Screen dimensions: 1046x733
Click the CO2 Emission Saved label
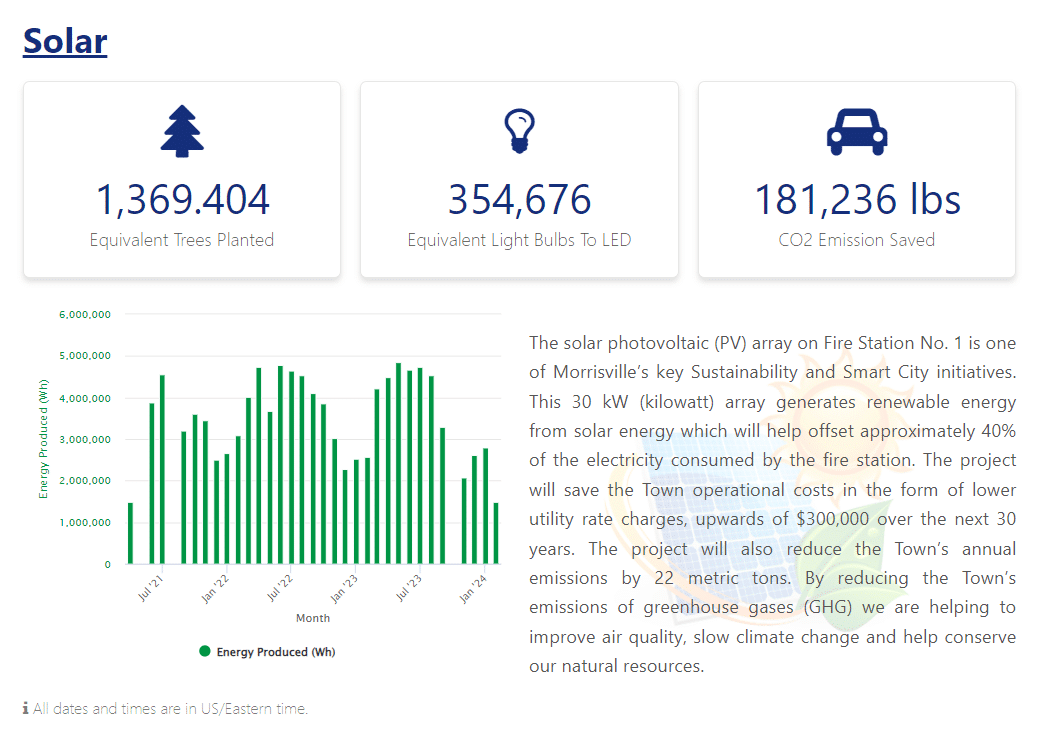[857, 240]
